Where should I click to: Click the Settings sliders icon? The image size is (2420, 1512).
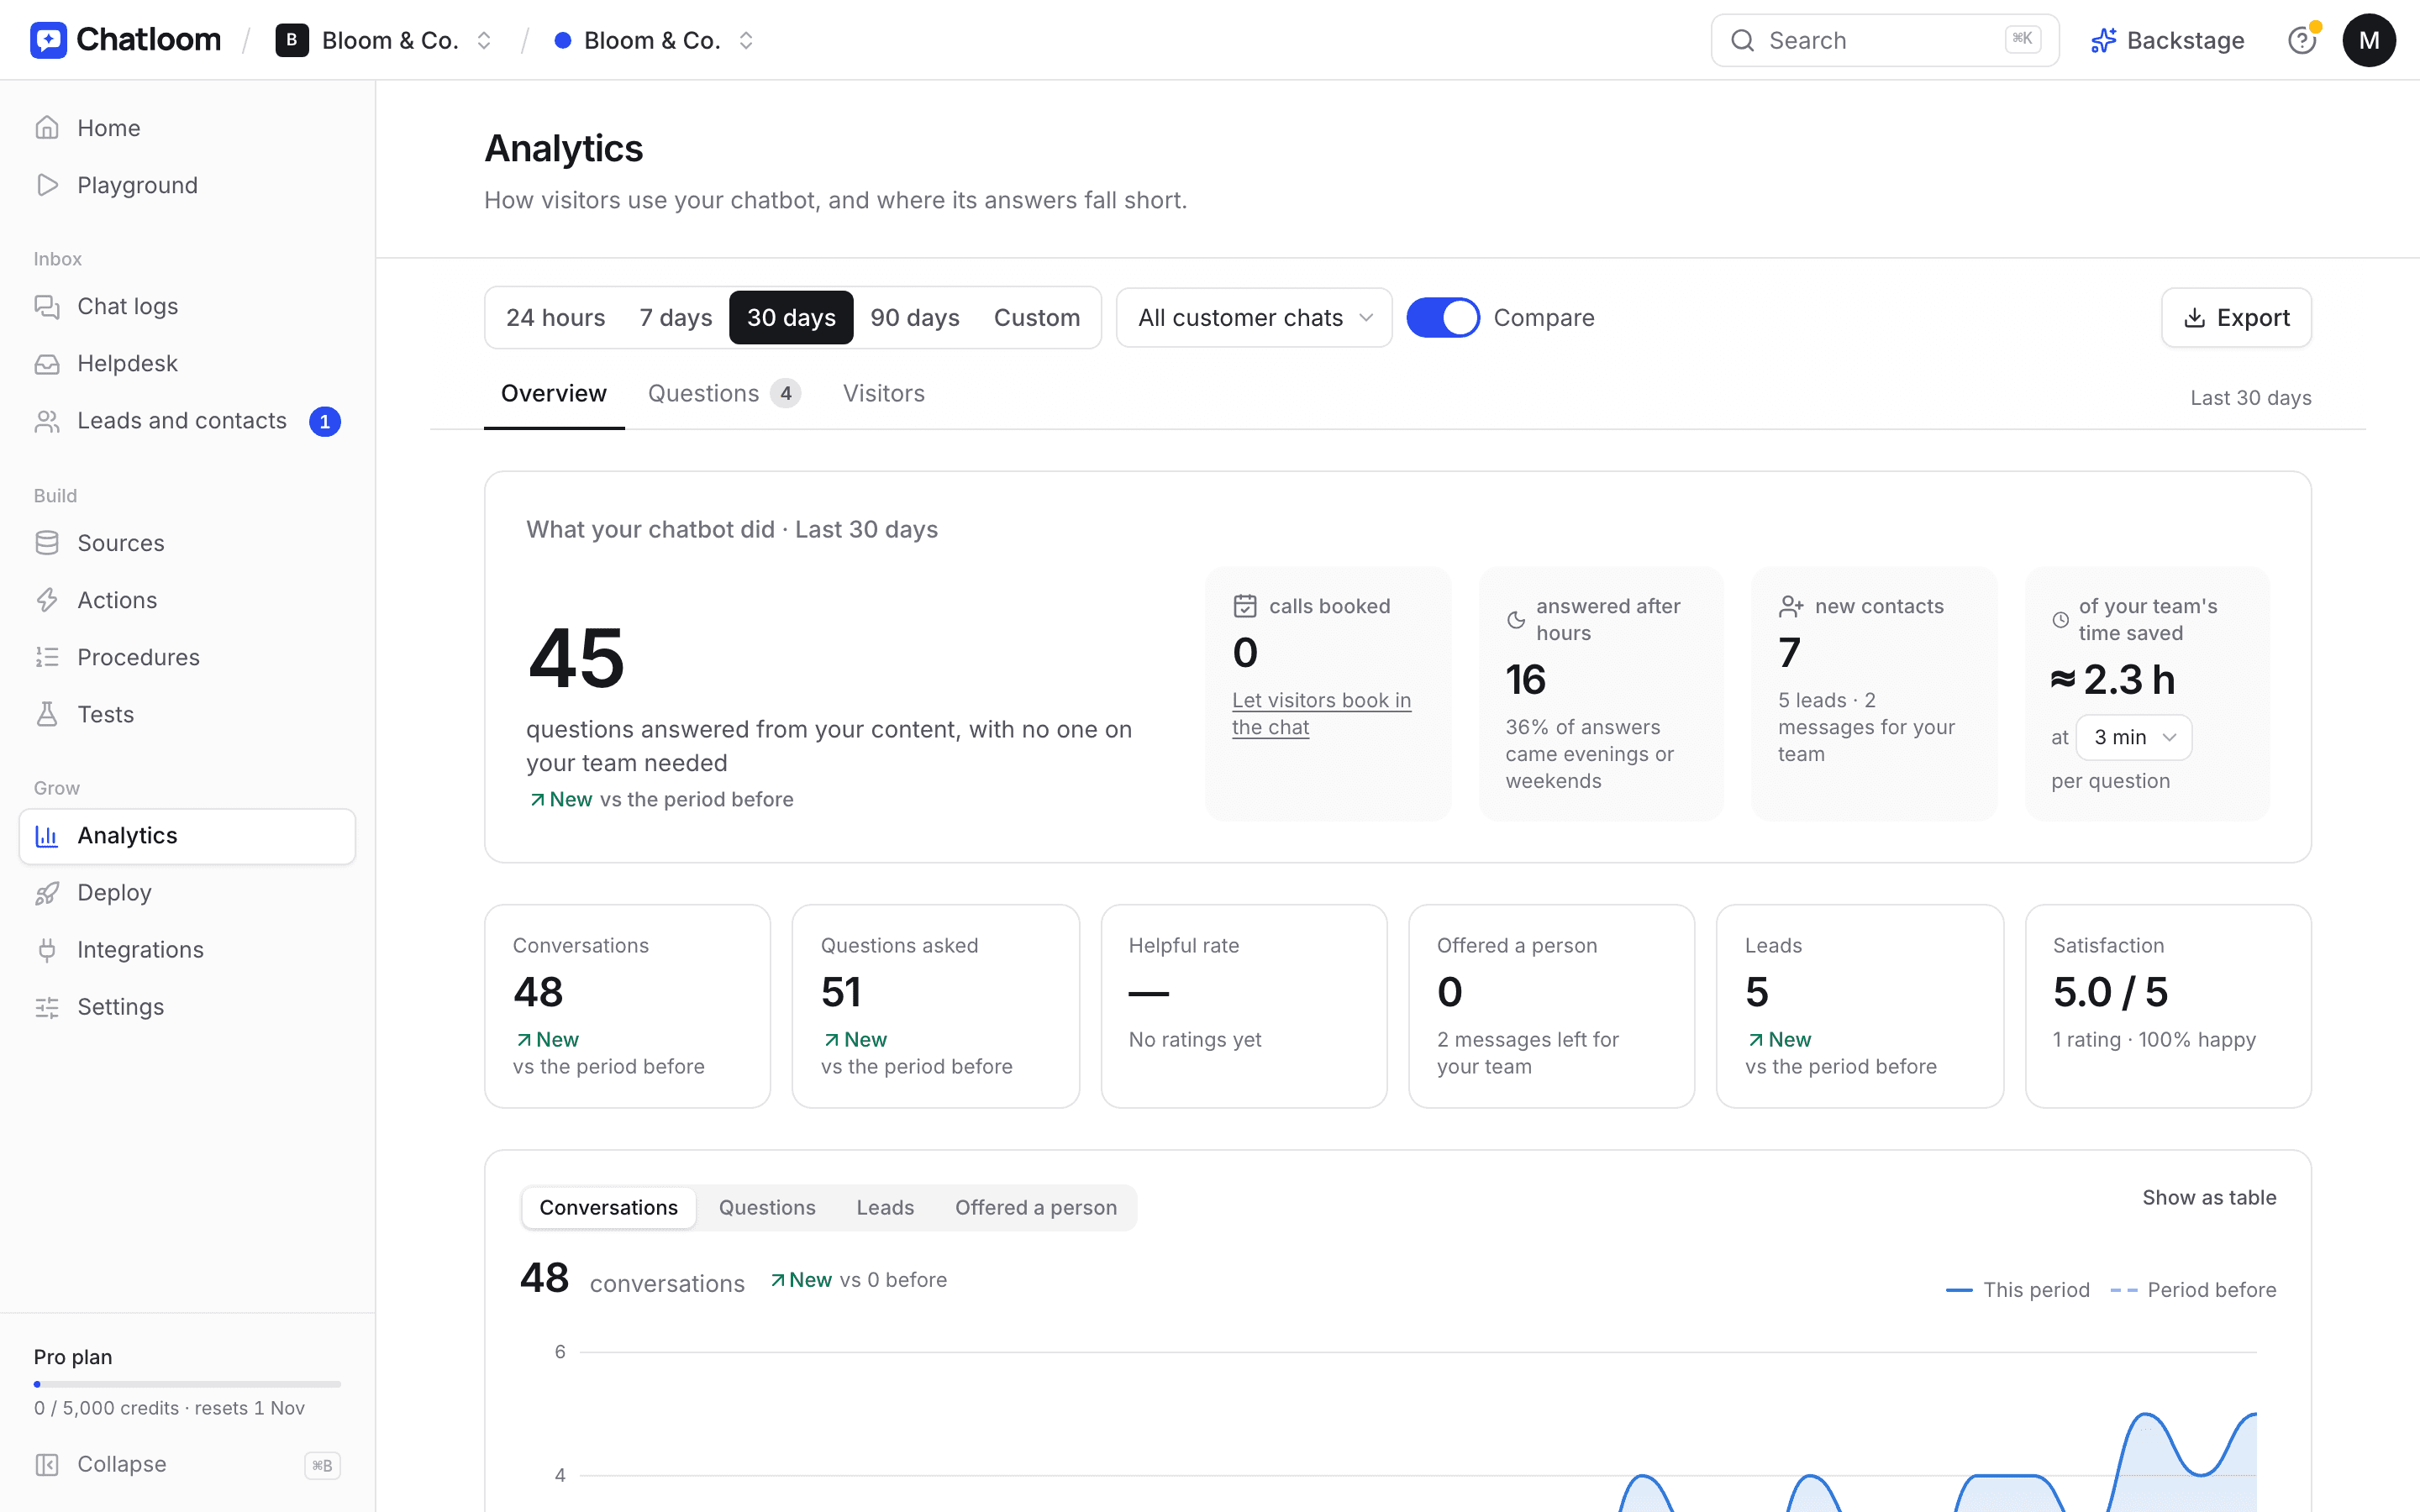click(47, 1007)
